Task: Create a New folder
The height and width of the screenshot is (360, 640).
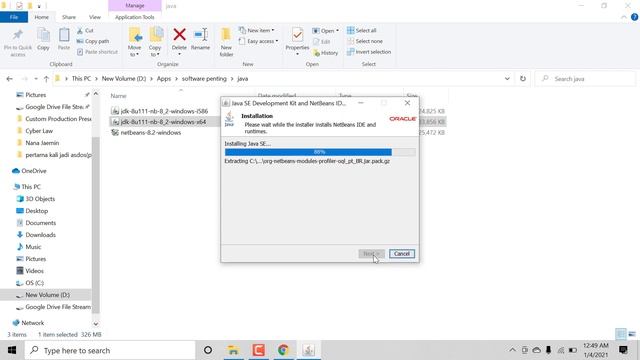Action: [226, 42]
